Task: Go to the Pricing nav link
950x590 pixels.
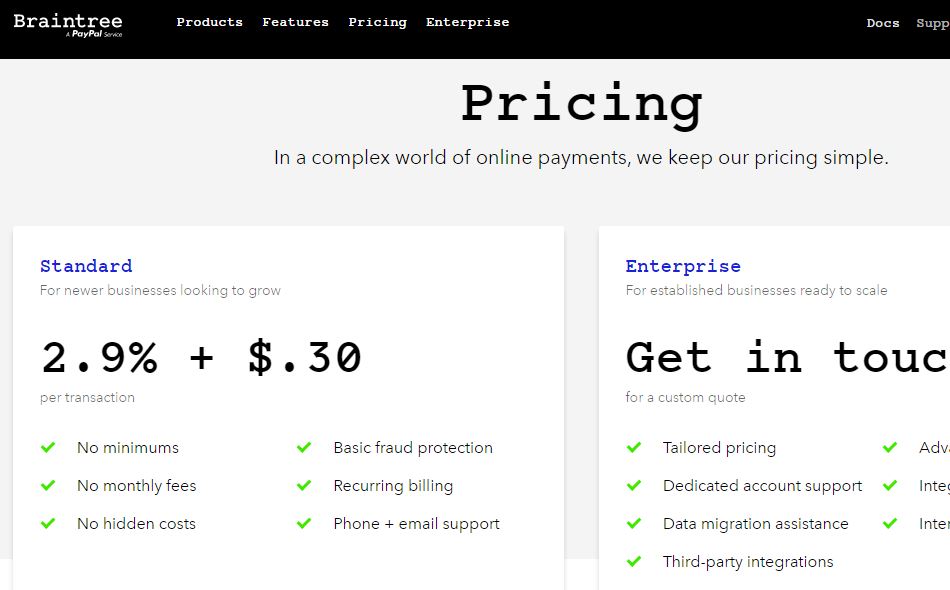Action: click(x=377, y=22)
